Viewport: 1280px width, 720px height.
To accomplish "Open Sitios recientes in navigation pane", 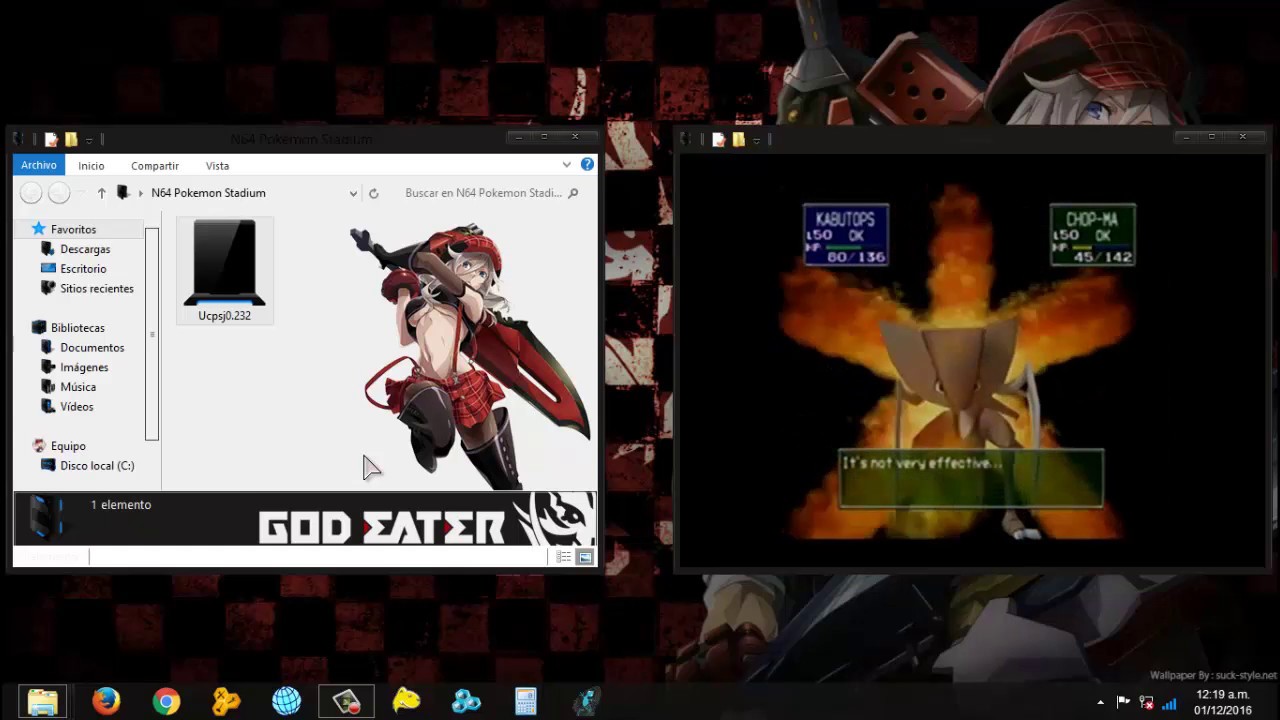I will [x=96, y=288].
